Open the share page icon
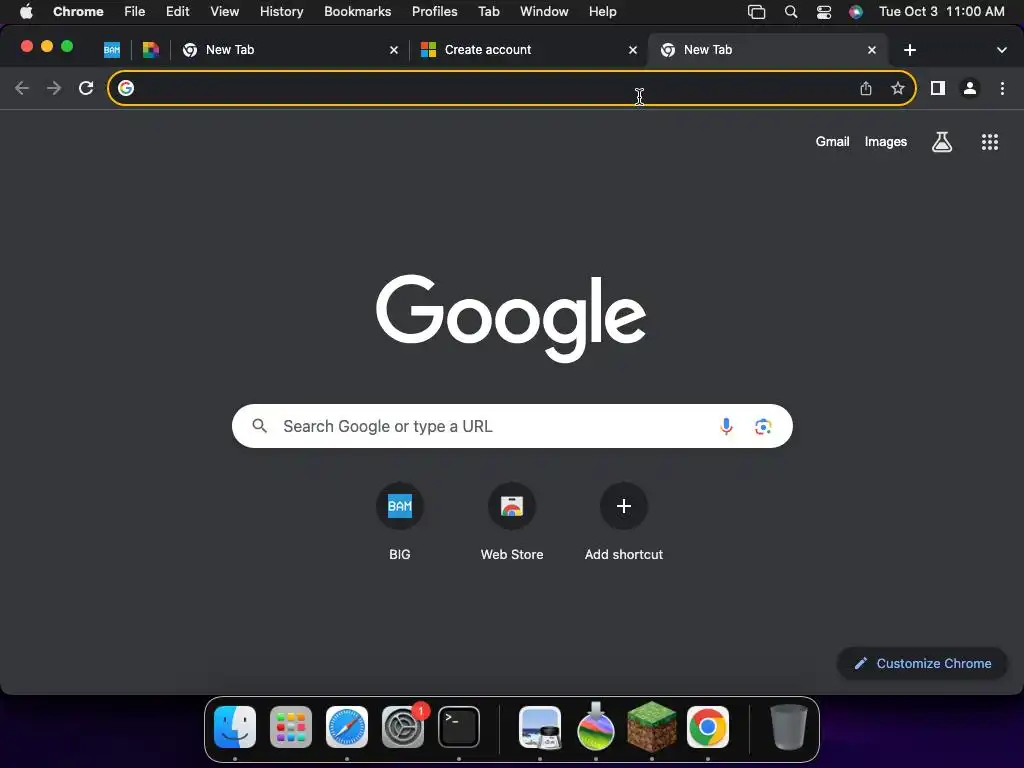 tap(866, 88)
